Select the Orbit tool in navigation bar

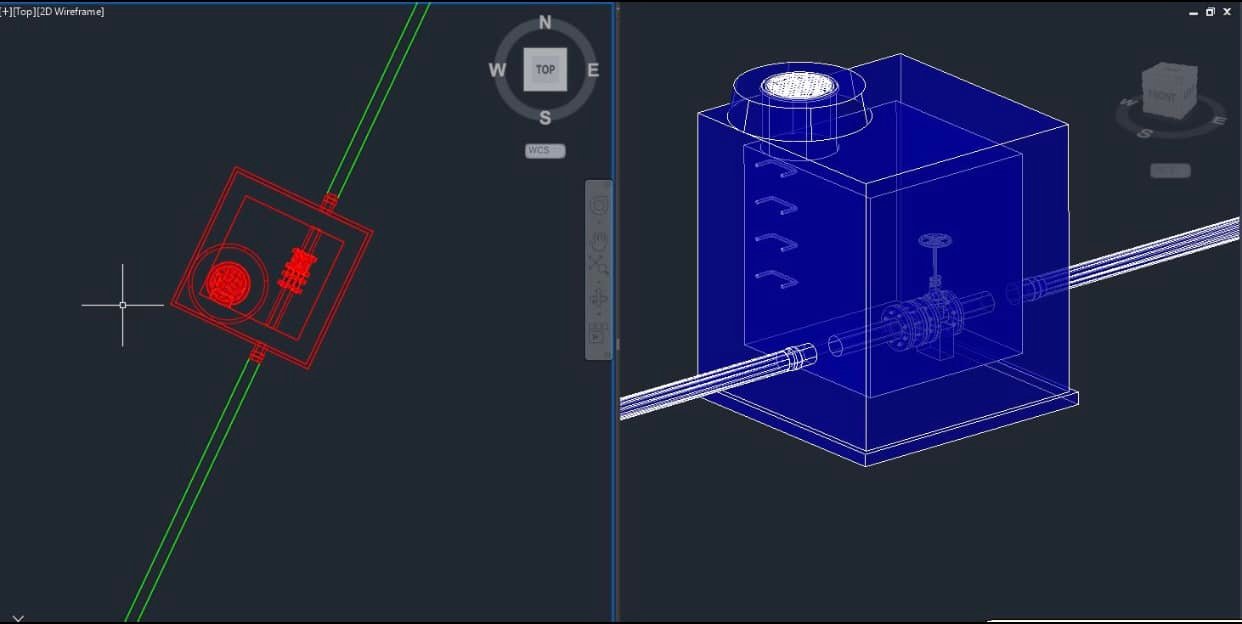(x=599, y=297)
